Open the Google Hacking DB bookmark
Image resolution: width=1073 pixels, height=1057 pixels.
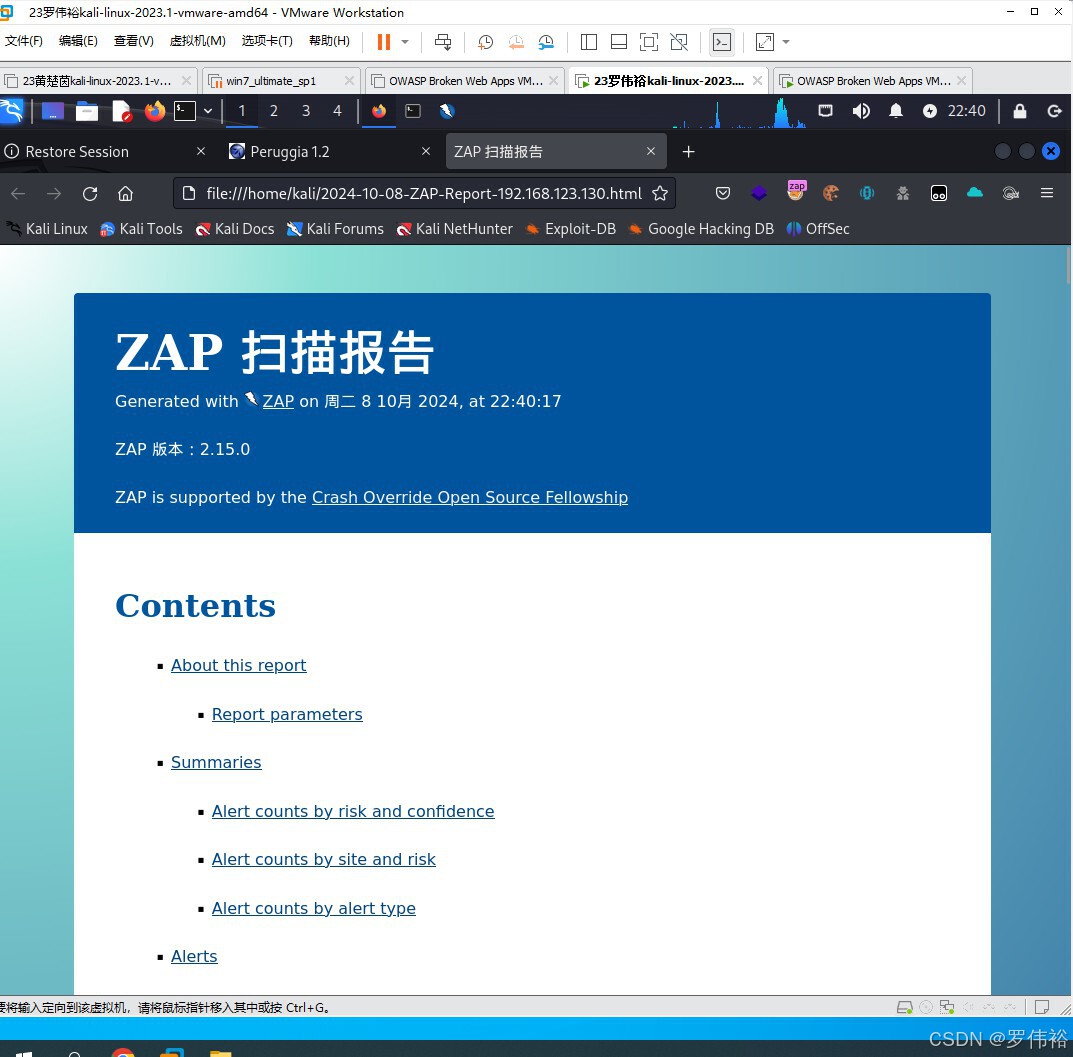click(x=701, y=229)
